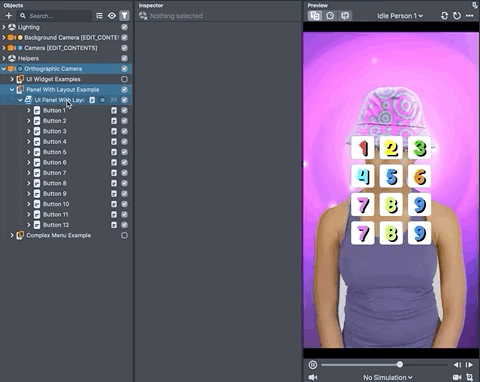Enable the Complex Menu Example checkbox
The image size is (480, 382).
click(x=124, y=235)
